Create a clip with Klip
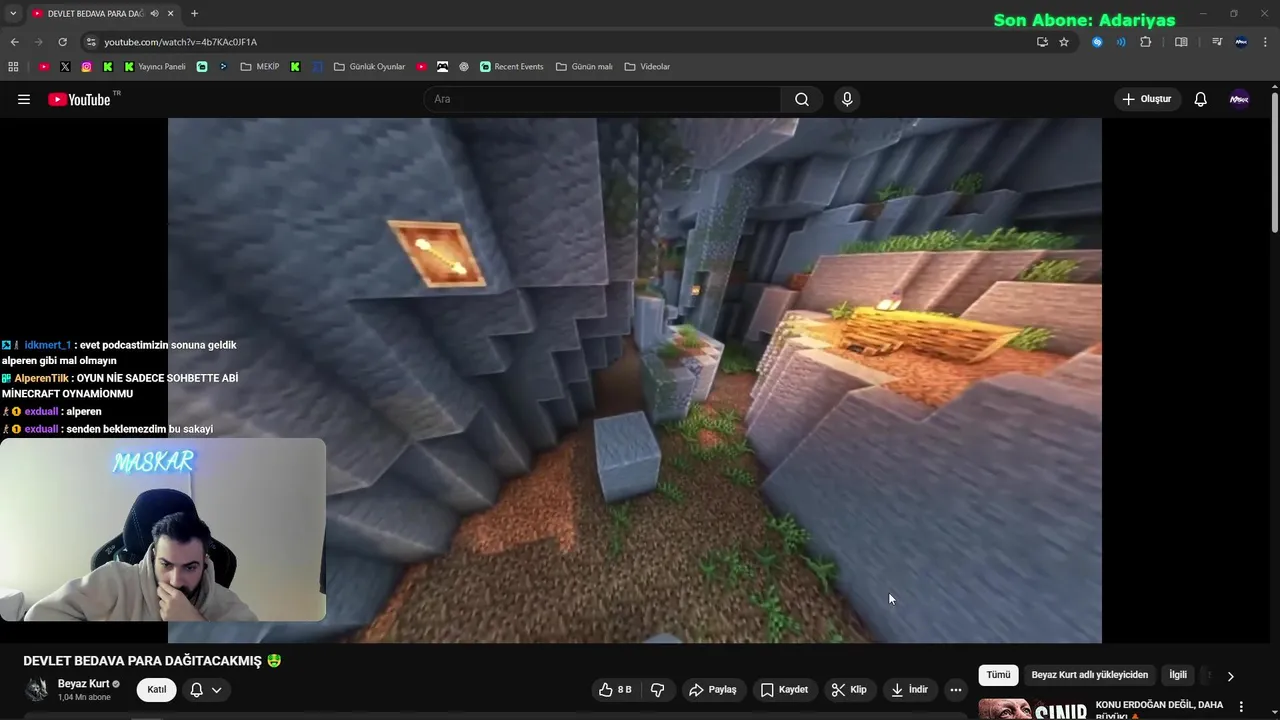This screenshot has width=1280, height=720. (849, 690)
